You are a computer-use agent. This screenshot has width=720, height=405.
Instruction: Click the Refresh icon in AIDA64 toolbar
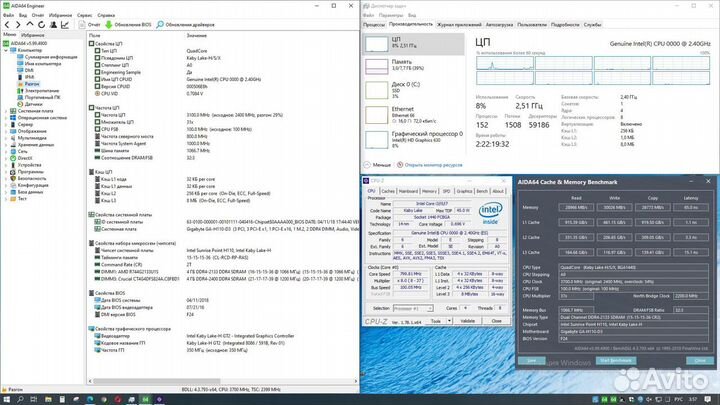pos(43,26)
